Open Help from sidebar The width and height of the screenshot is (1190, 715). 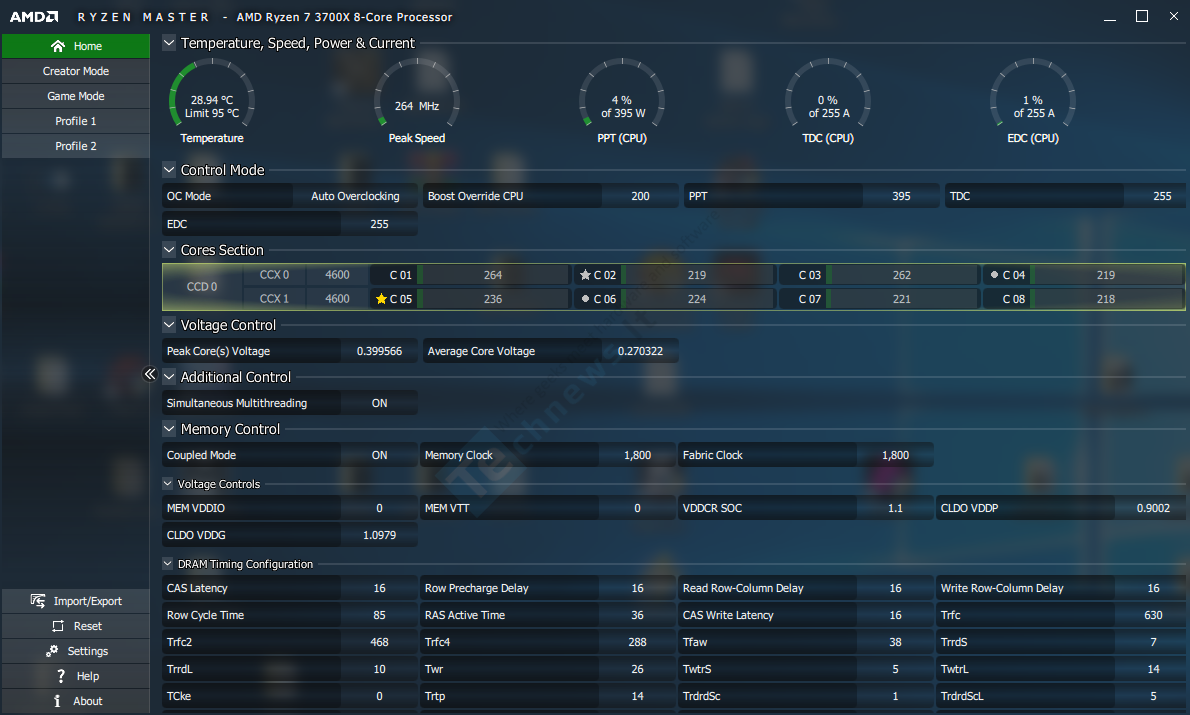click(76, 676)
